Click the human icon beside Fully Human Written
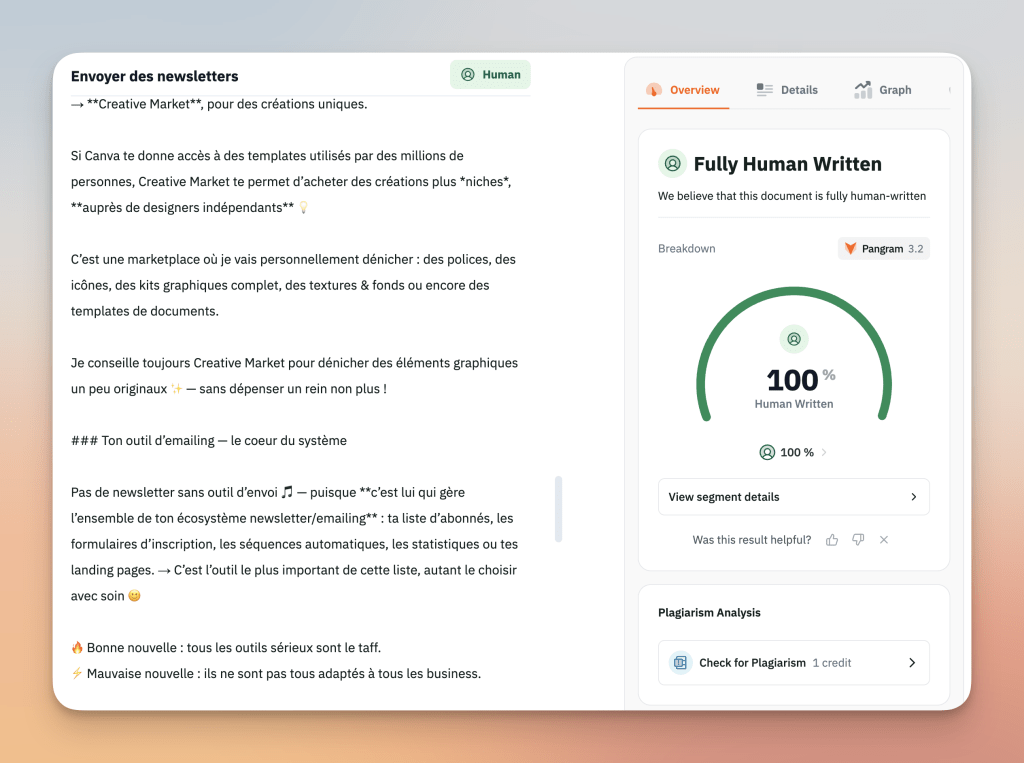 click(x=672, y=164)
